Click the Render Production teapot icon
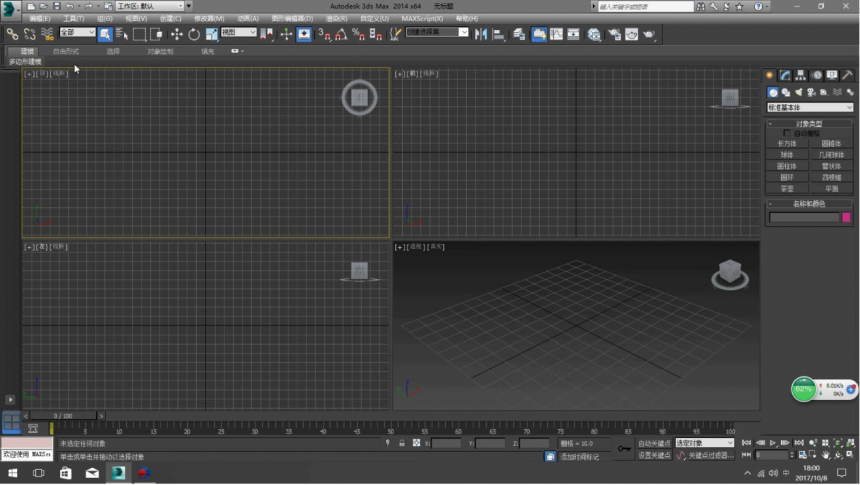Viewport: 860px width, 485px height. tap(649, 34)
